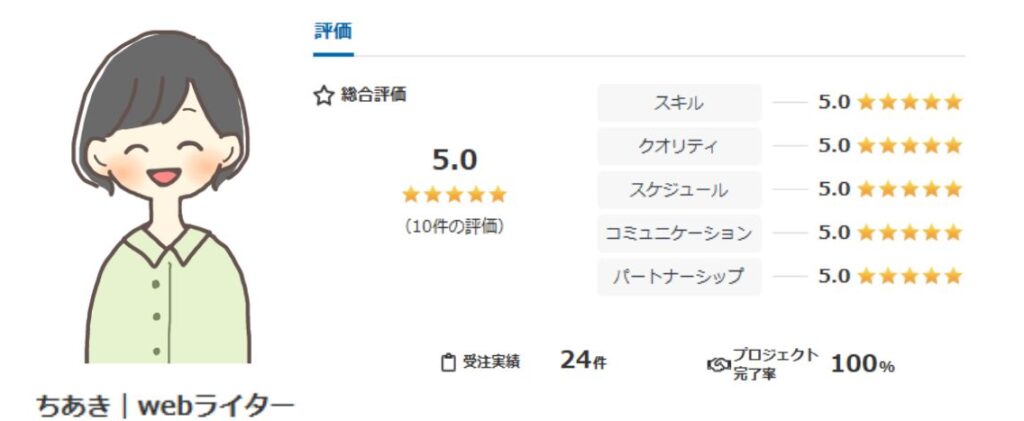Click the 24件 order count
The width and height of the screenshot is (1024, 421).
click(x=583, y=362)
